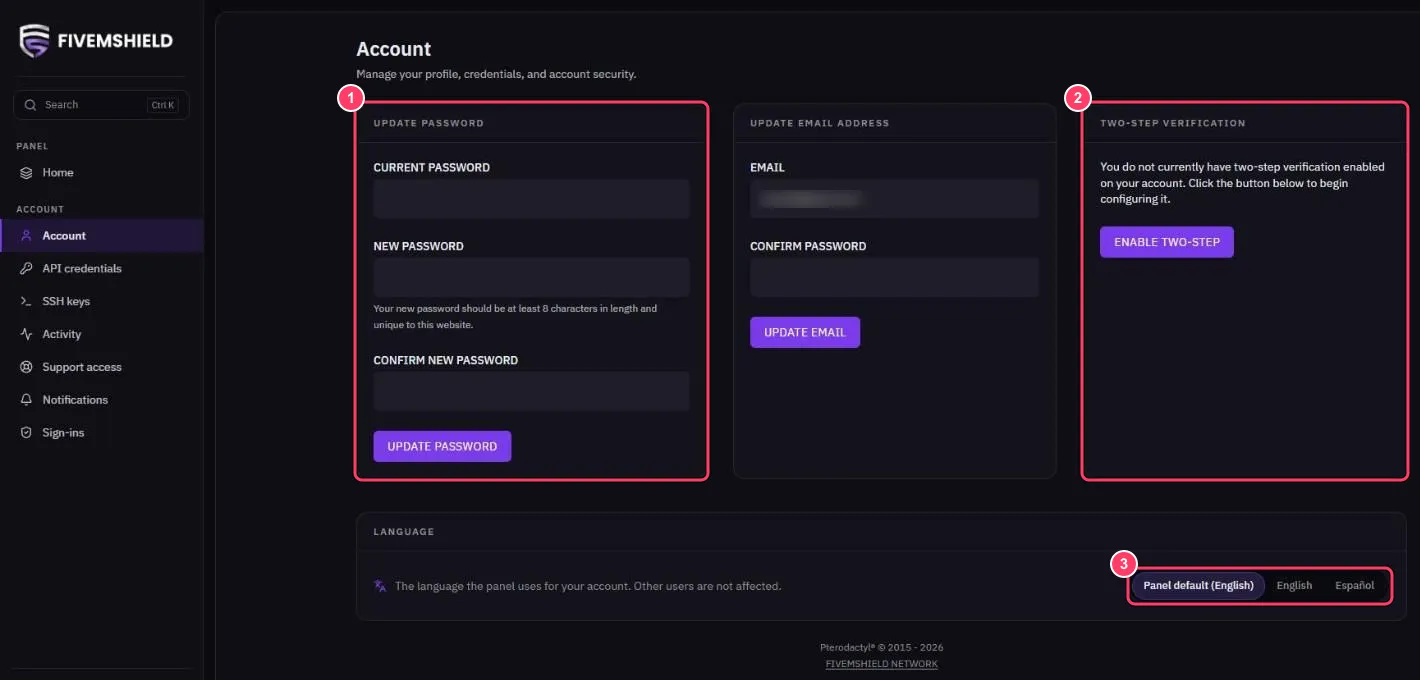The width and height of the screenshot is (1420, 680).
Task: Open the Home menu label
Action: click(x=58, y=173)
